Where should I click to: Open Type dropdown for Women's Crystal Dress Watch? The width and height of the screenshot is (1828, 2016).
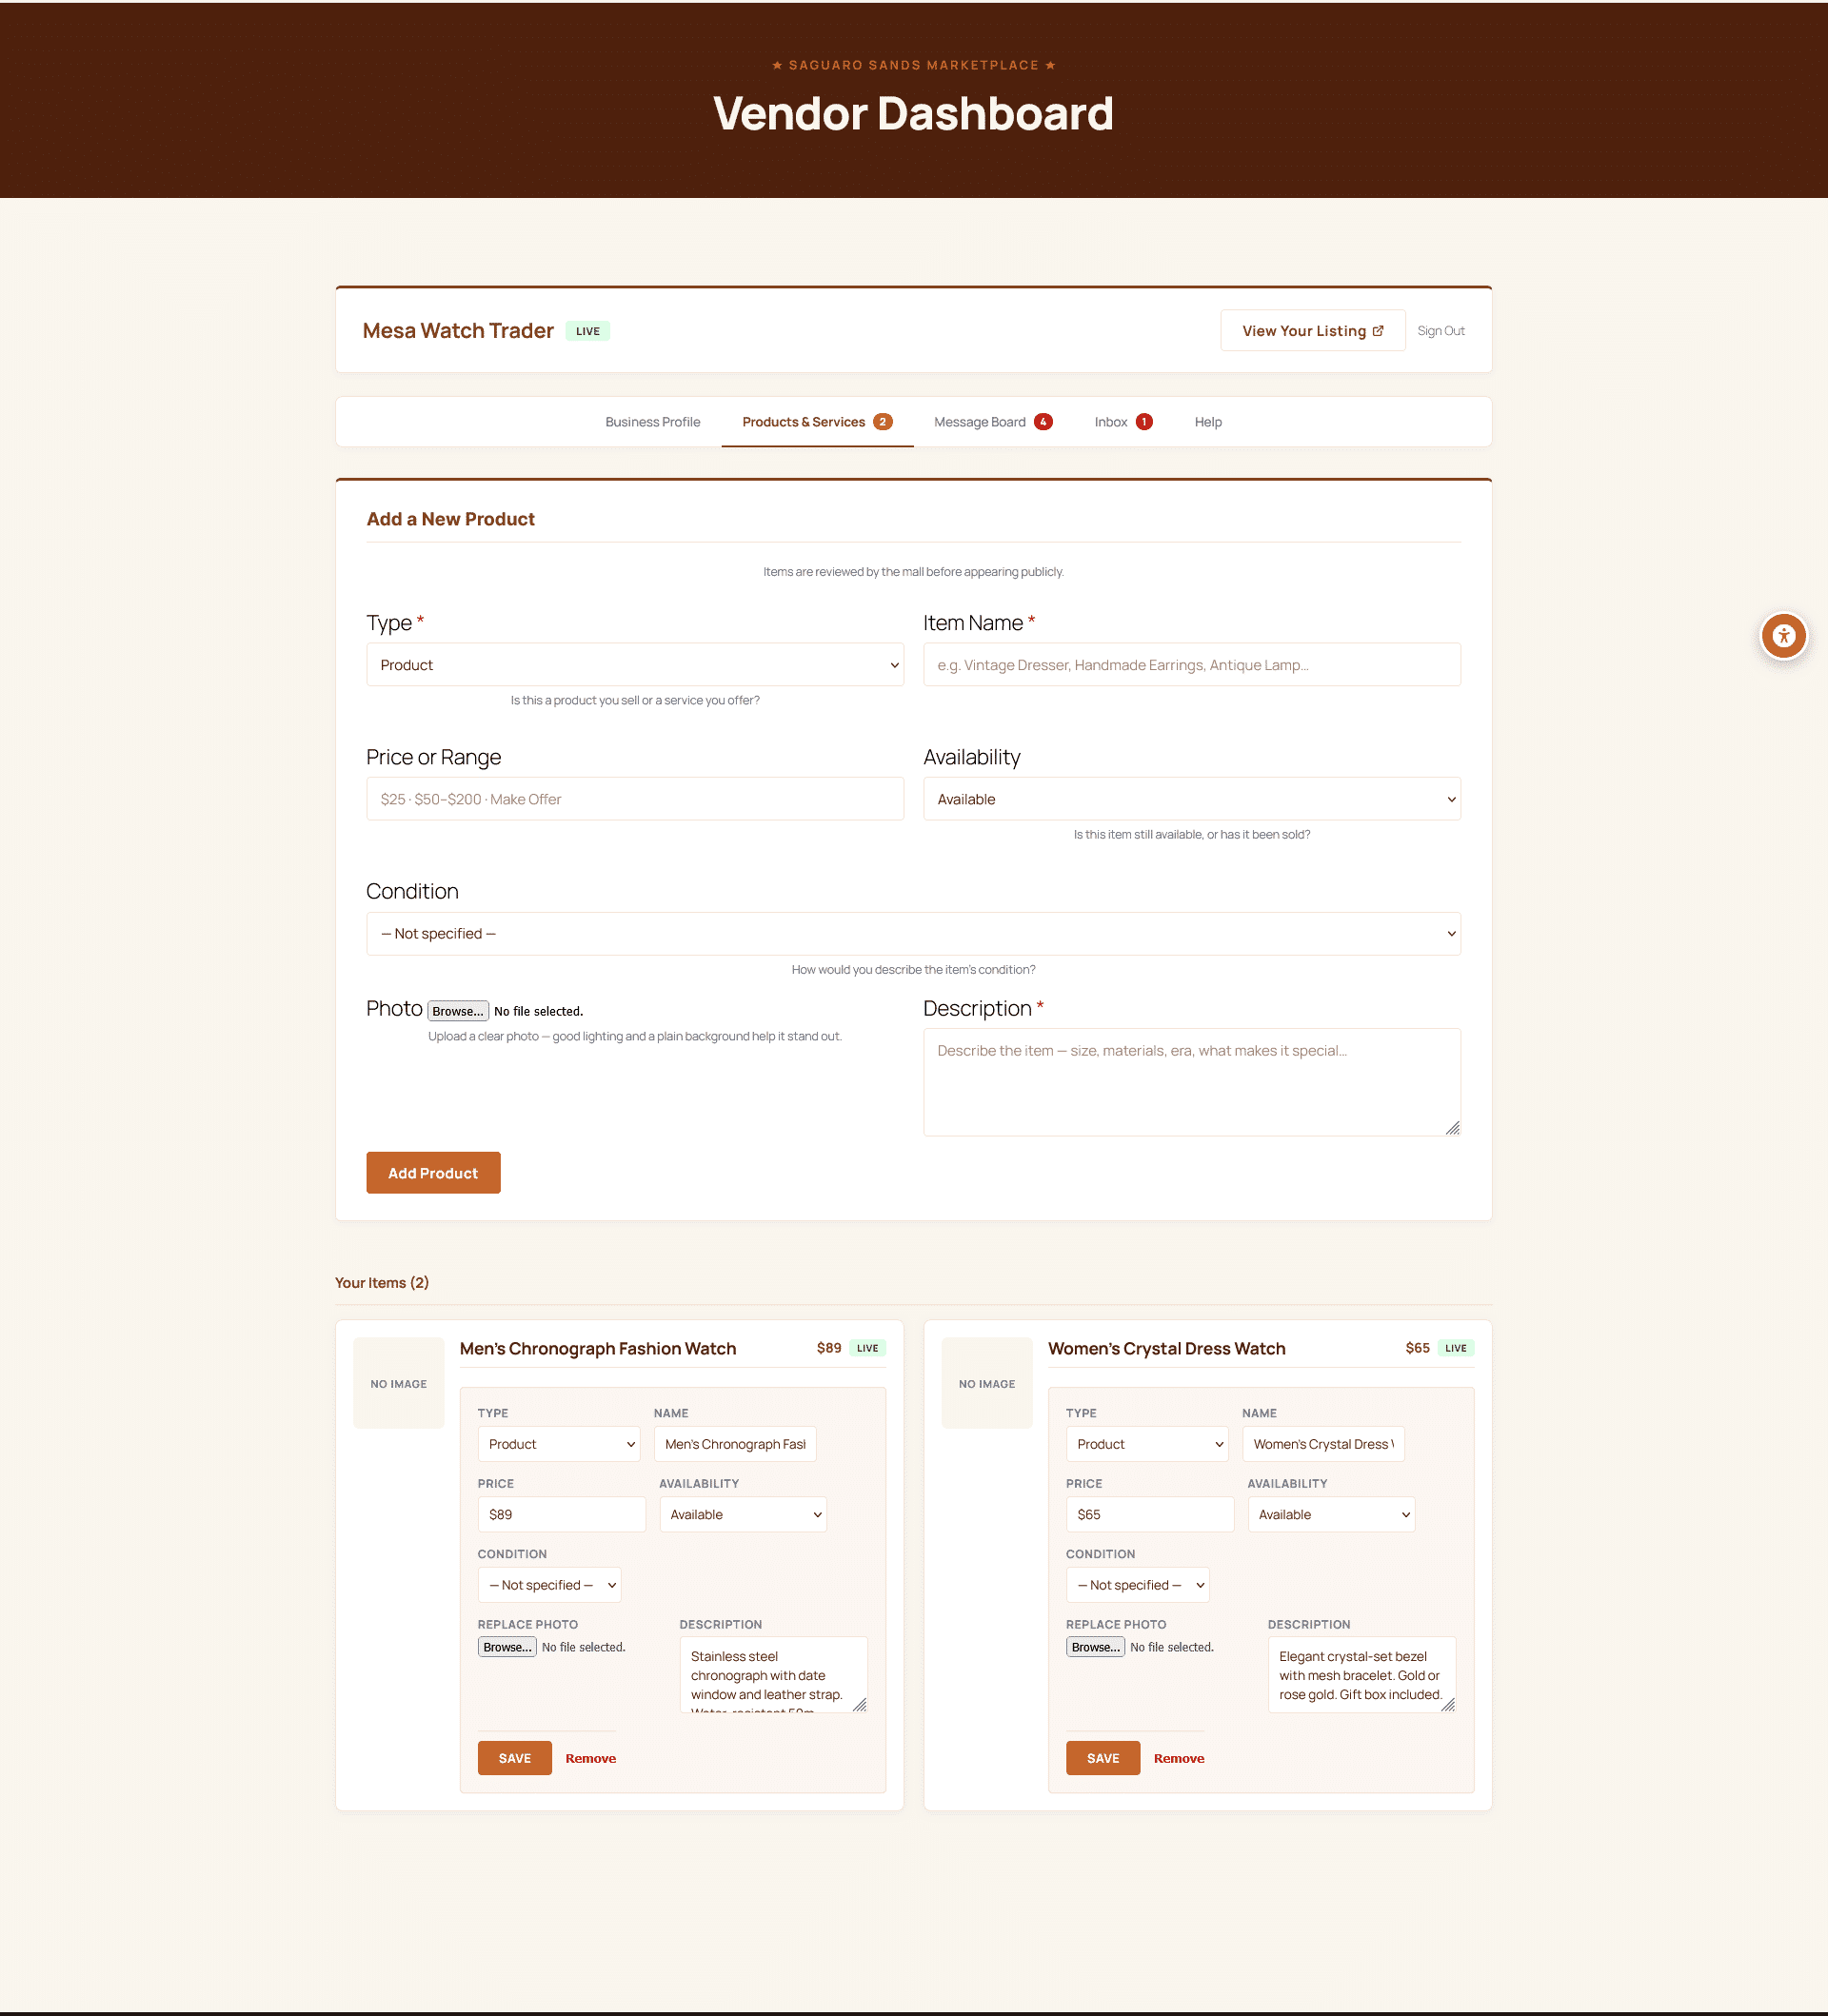(1147, 1444)
